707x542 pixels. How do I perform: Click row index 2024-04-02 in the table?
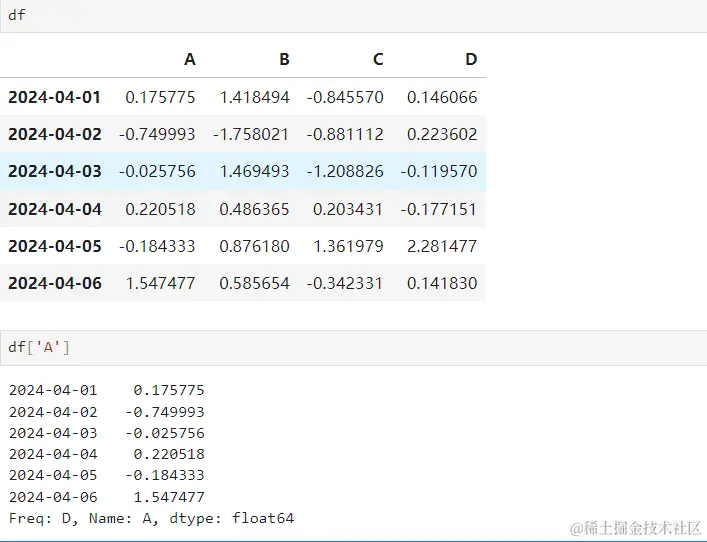tap(55, 134)
